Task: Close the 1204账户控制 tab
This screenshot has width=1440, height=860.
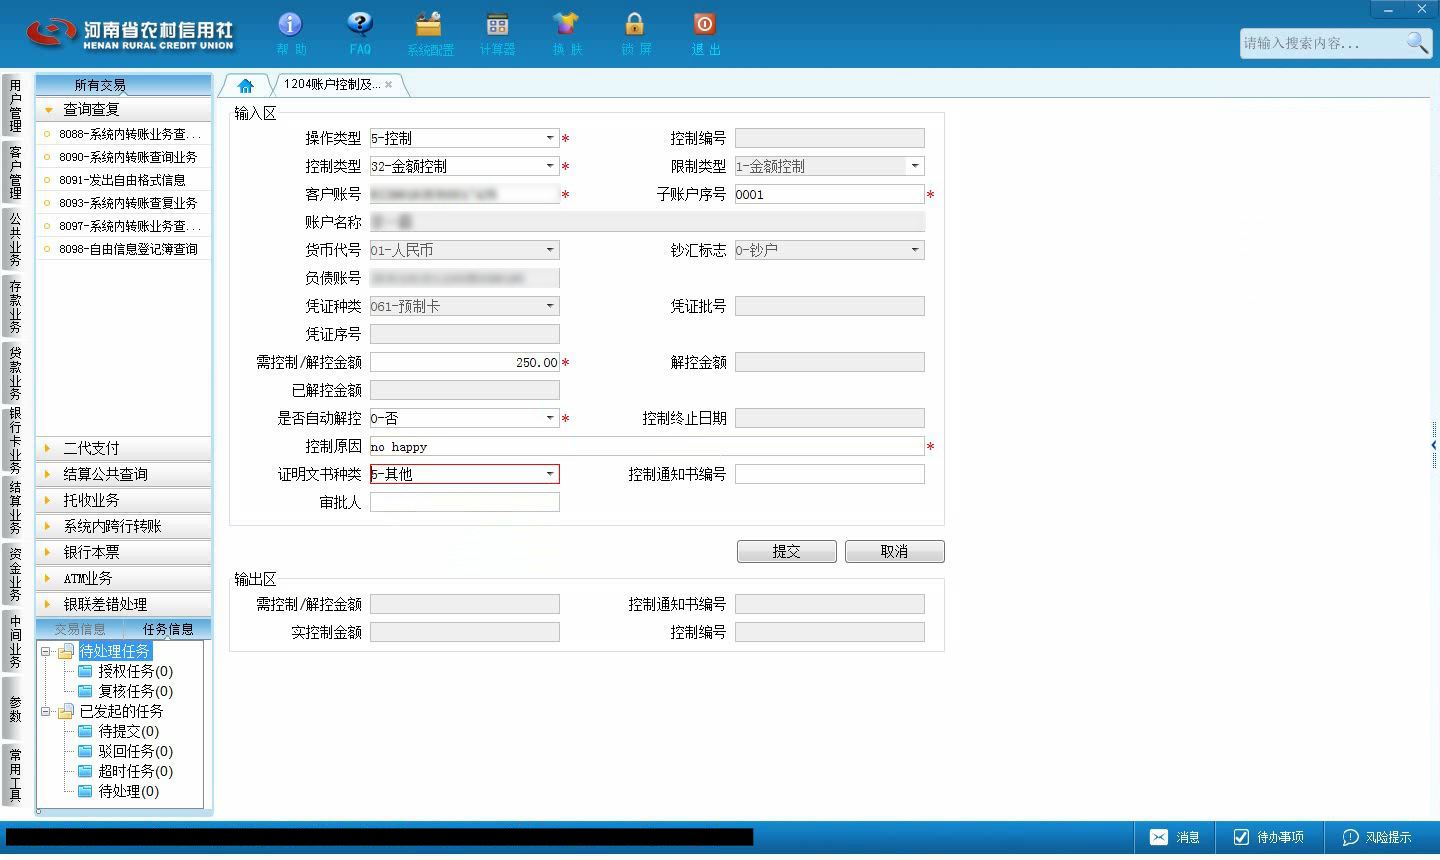Action: pyautogui.click(x=389, y=85)
